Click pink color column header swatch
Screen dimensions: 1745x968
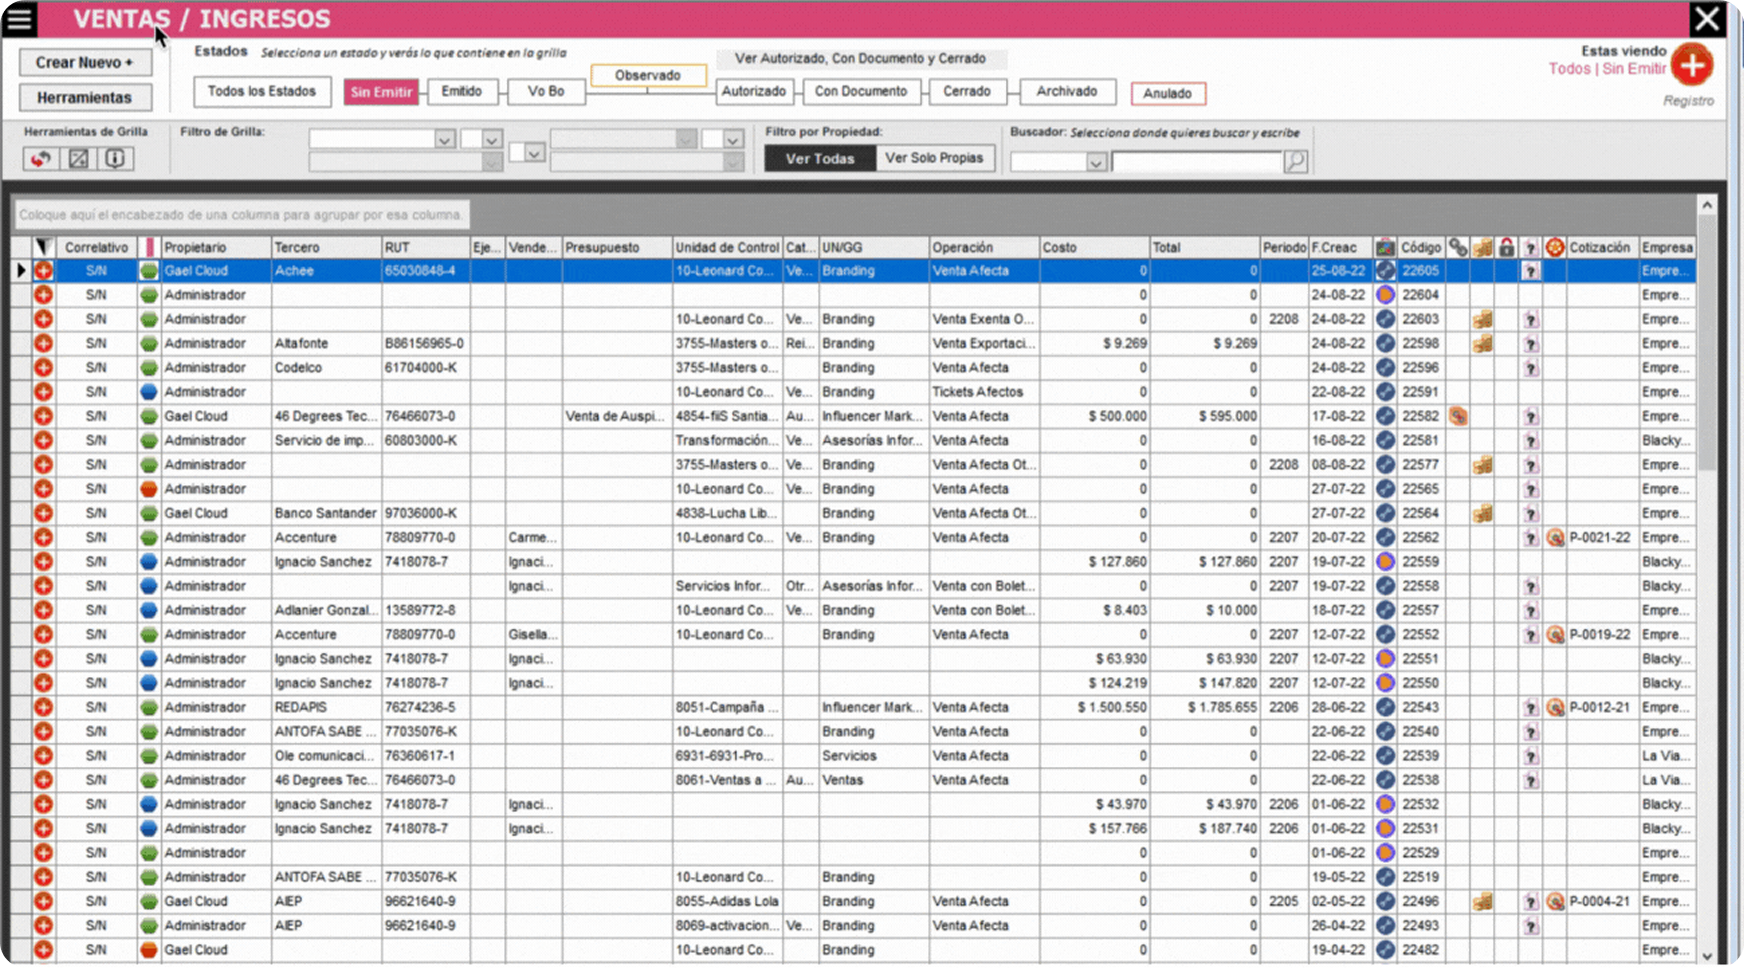coord(149,247)
